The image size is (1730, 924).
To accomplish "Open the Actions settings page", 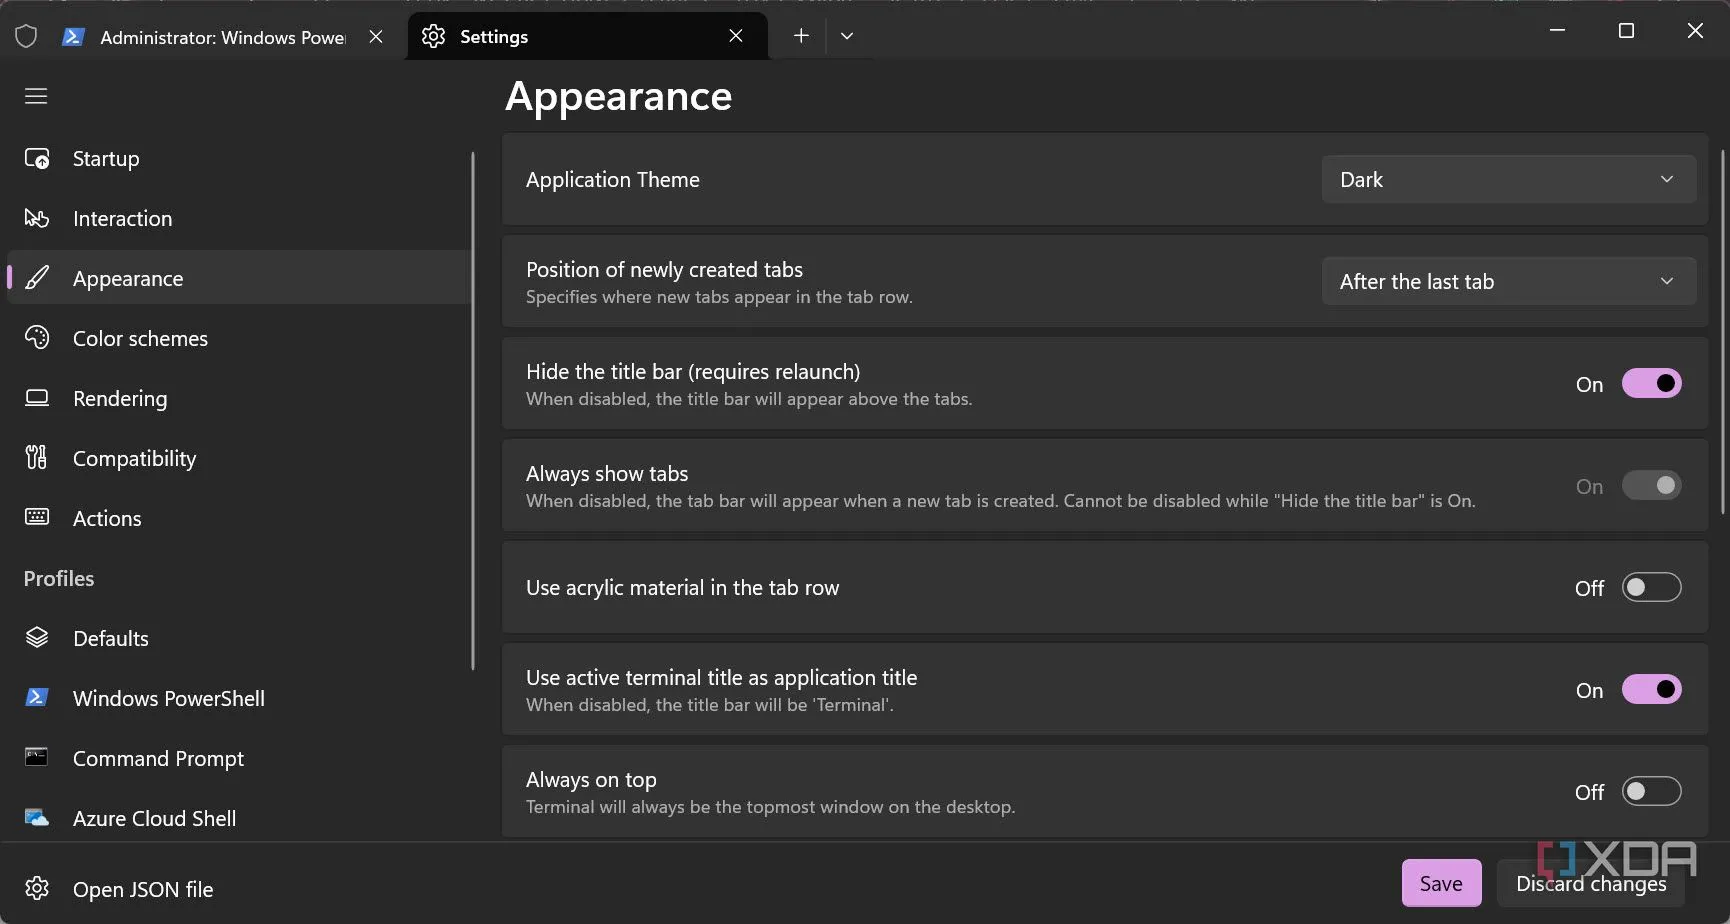I will pyautogui.click(x=238, y=518).
